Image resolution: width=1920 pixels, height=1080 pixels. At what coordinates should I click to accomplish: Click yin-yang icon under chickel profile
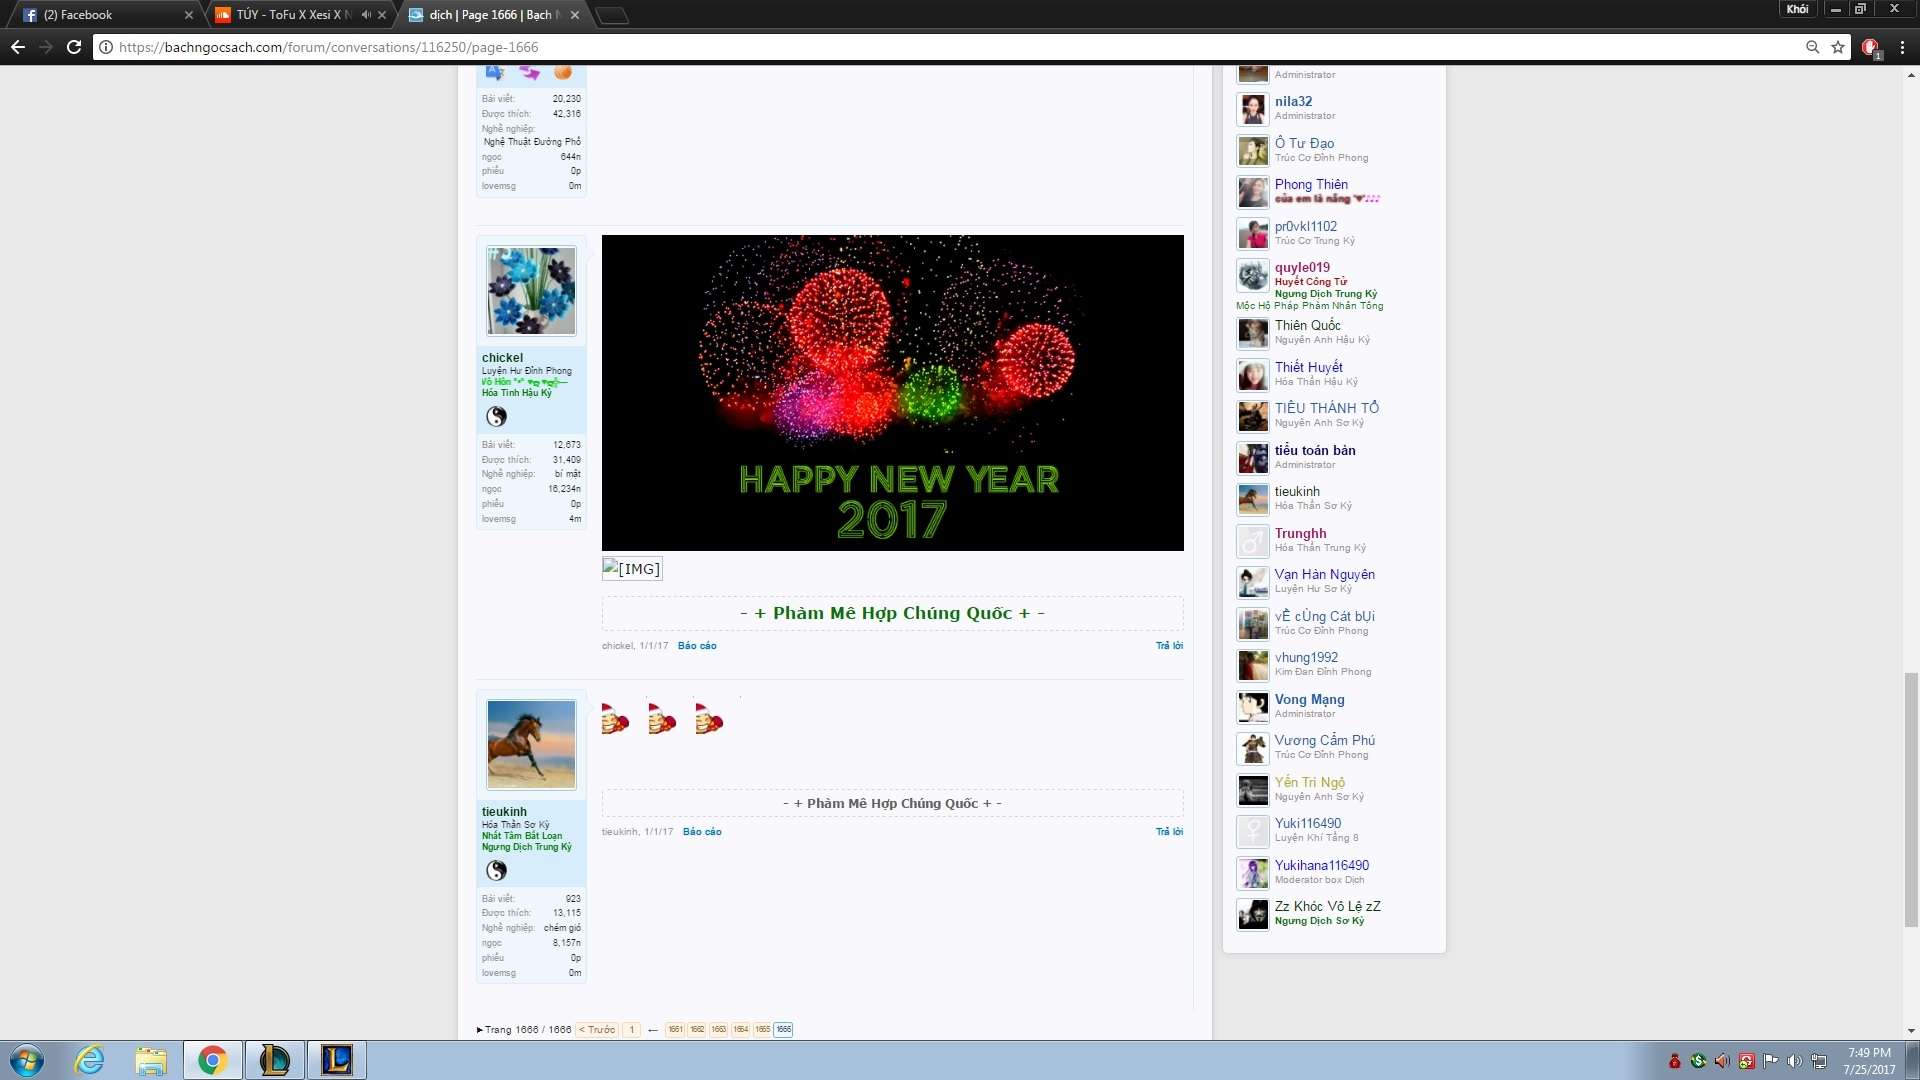496,417
